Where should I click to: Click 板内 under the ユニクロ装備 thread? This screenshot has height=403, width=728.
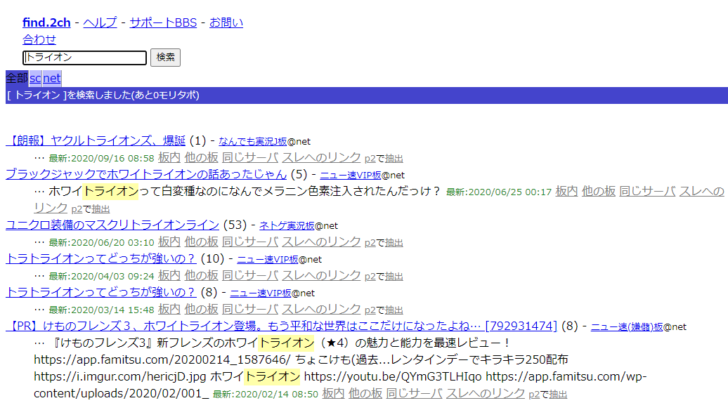click(169, 241)
